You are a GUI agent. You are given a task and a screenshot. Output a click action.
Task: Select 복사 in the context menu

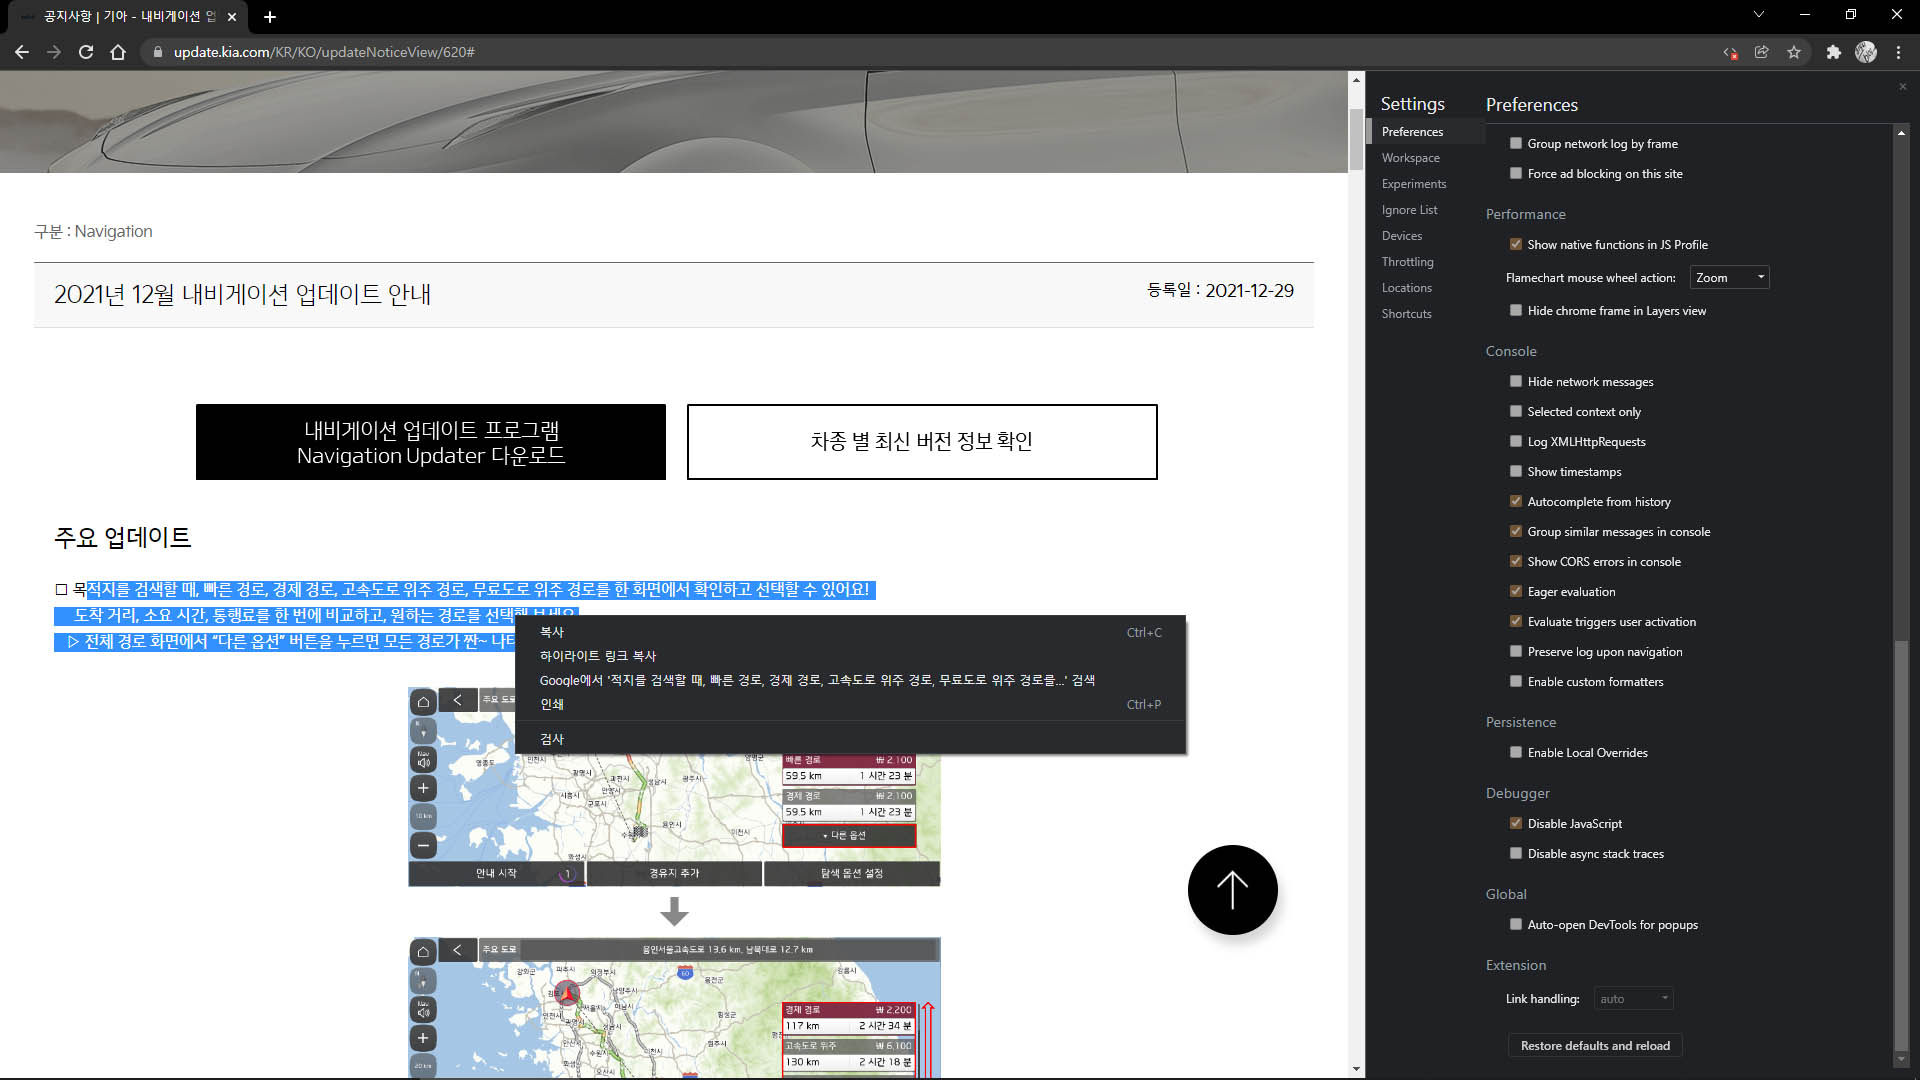click(x=552, y=632)
